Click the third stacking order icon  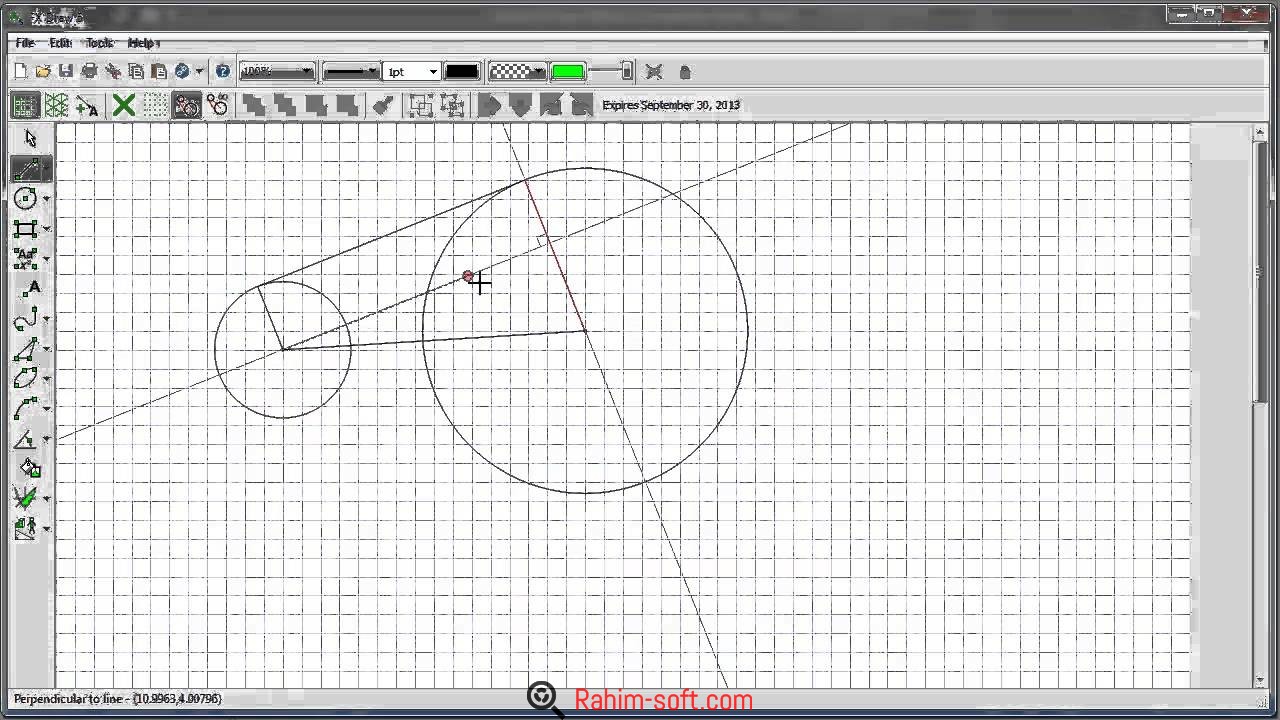pyautogui.click(x=316, y=105)
